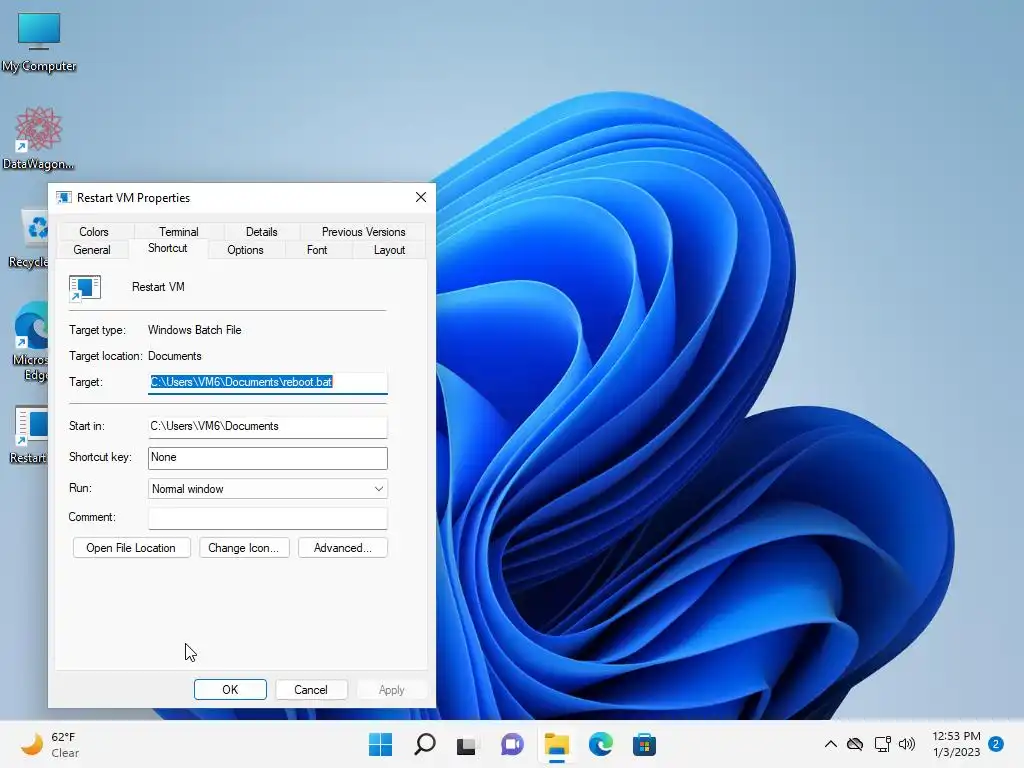Cancel the Restart VM Properties dialog
Screen dimensions: 1024x768
(311, 690)
